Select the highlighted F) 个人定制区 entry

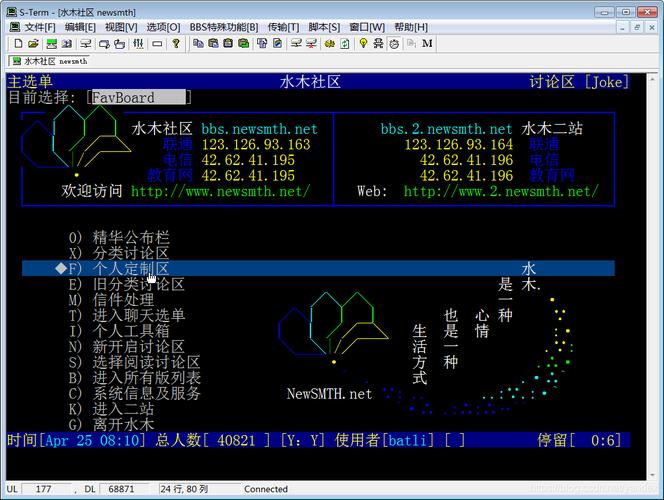click(x=318, y=268)
